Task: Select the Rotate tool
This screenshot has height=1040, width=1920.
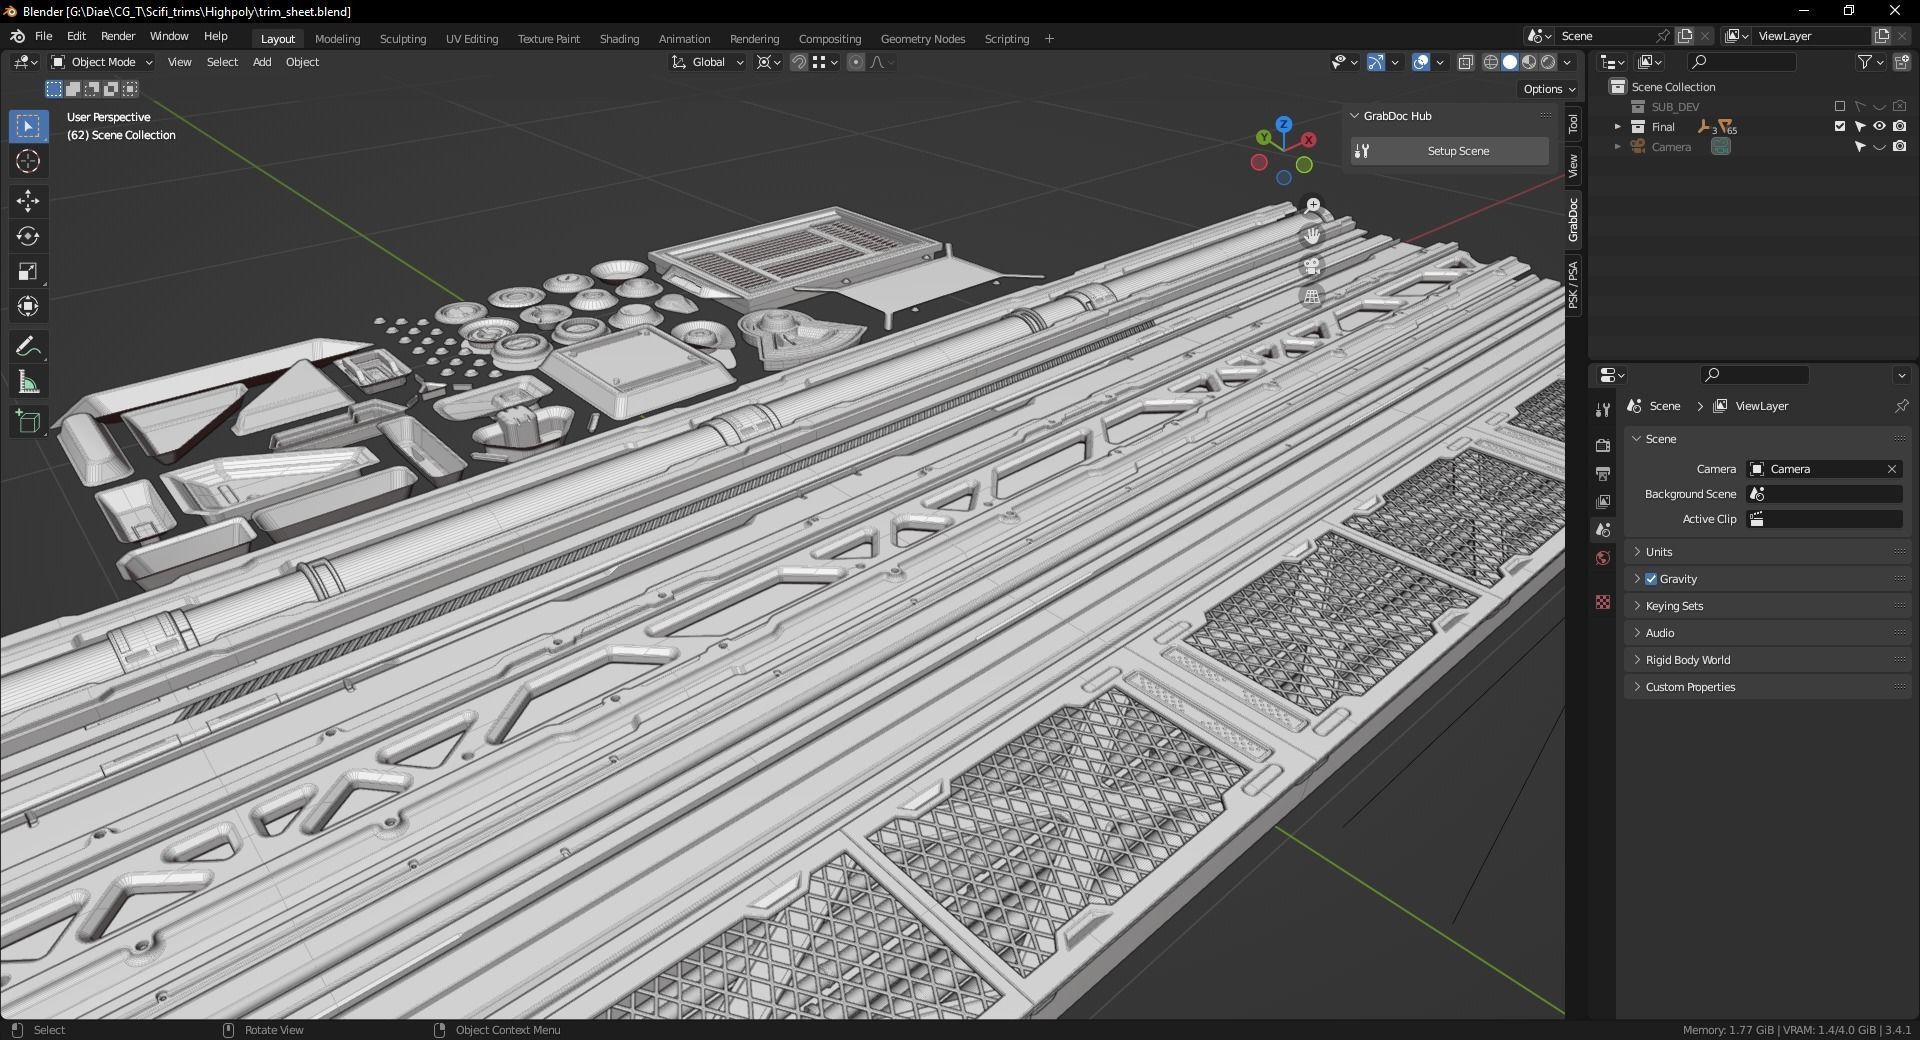Action: pos(28,237)
